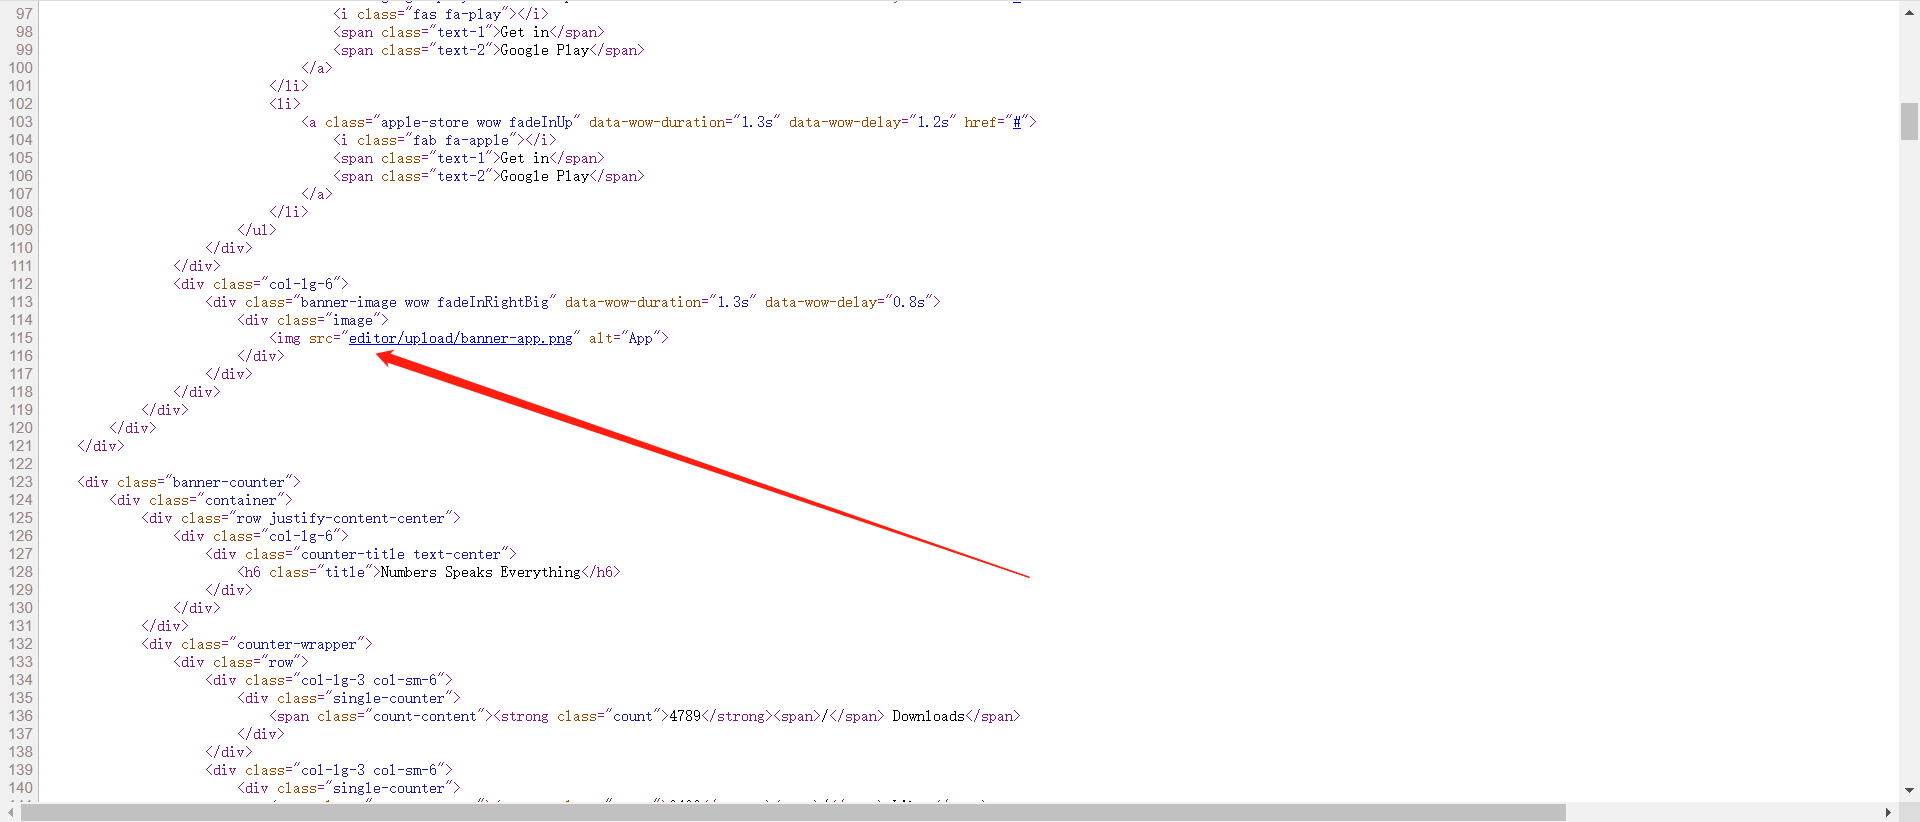Click the alt attribute value "App"
Image resolution: width=1920 pixels, height=822 pixels.
(640, 339)
